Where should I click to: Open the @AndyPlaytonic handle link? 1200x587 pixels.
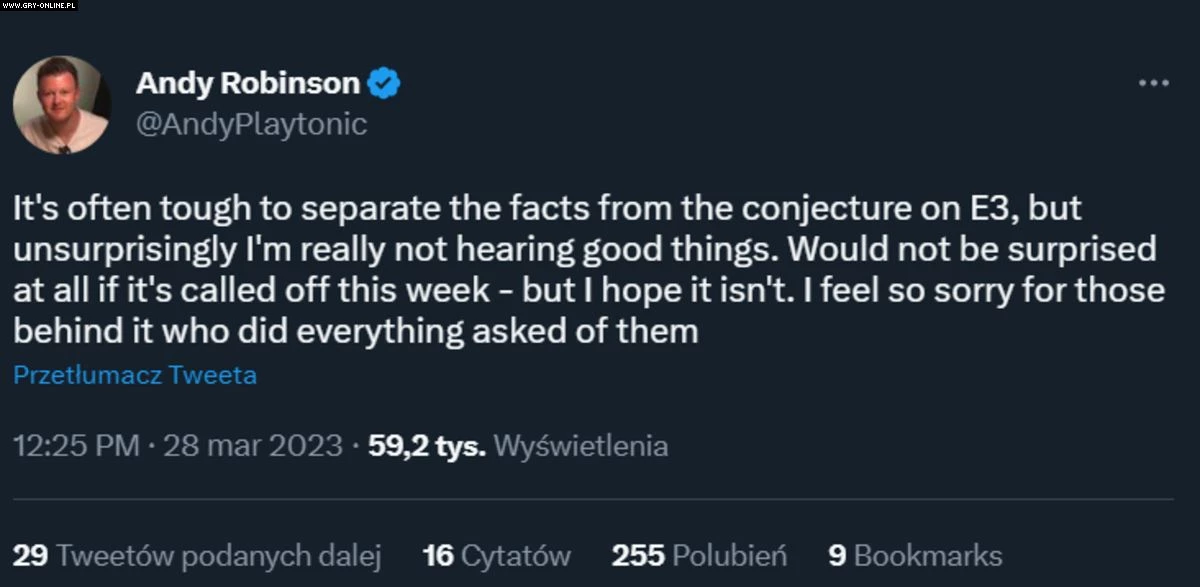click(x=251, y=125)
